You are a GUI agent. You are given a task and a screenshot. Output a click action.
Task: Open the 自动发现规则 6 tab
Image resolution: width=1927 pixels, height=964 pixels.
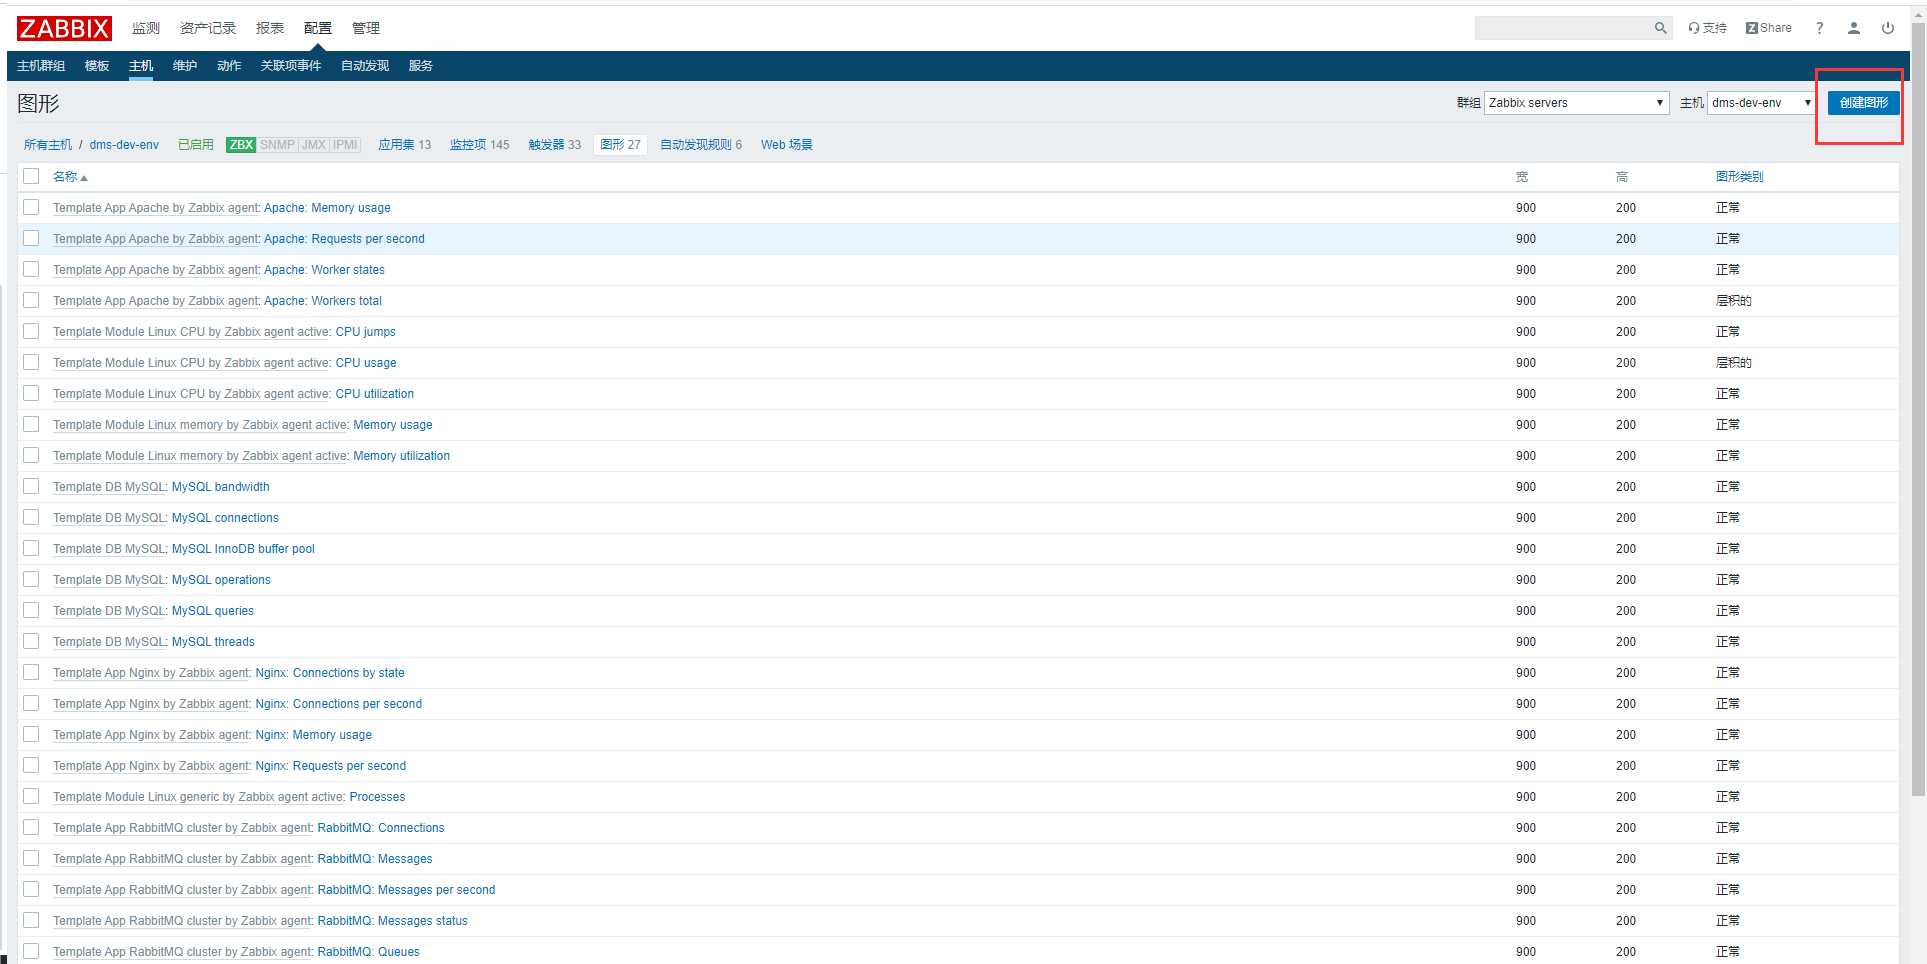click(701, 145)
